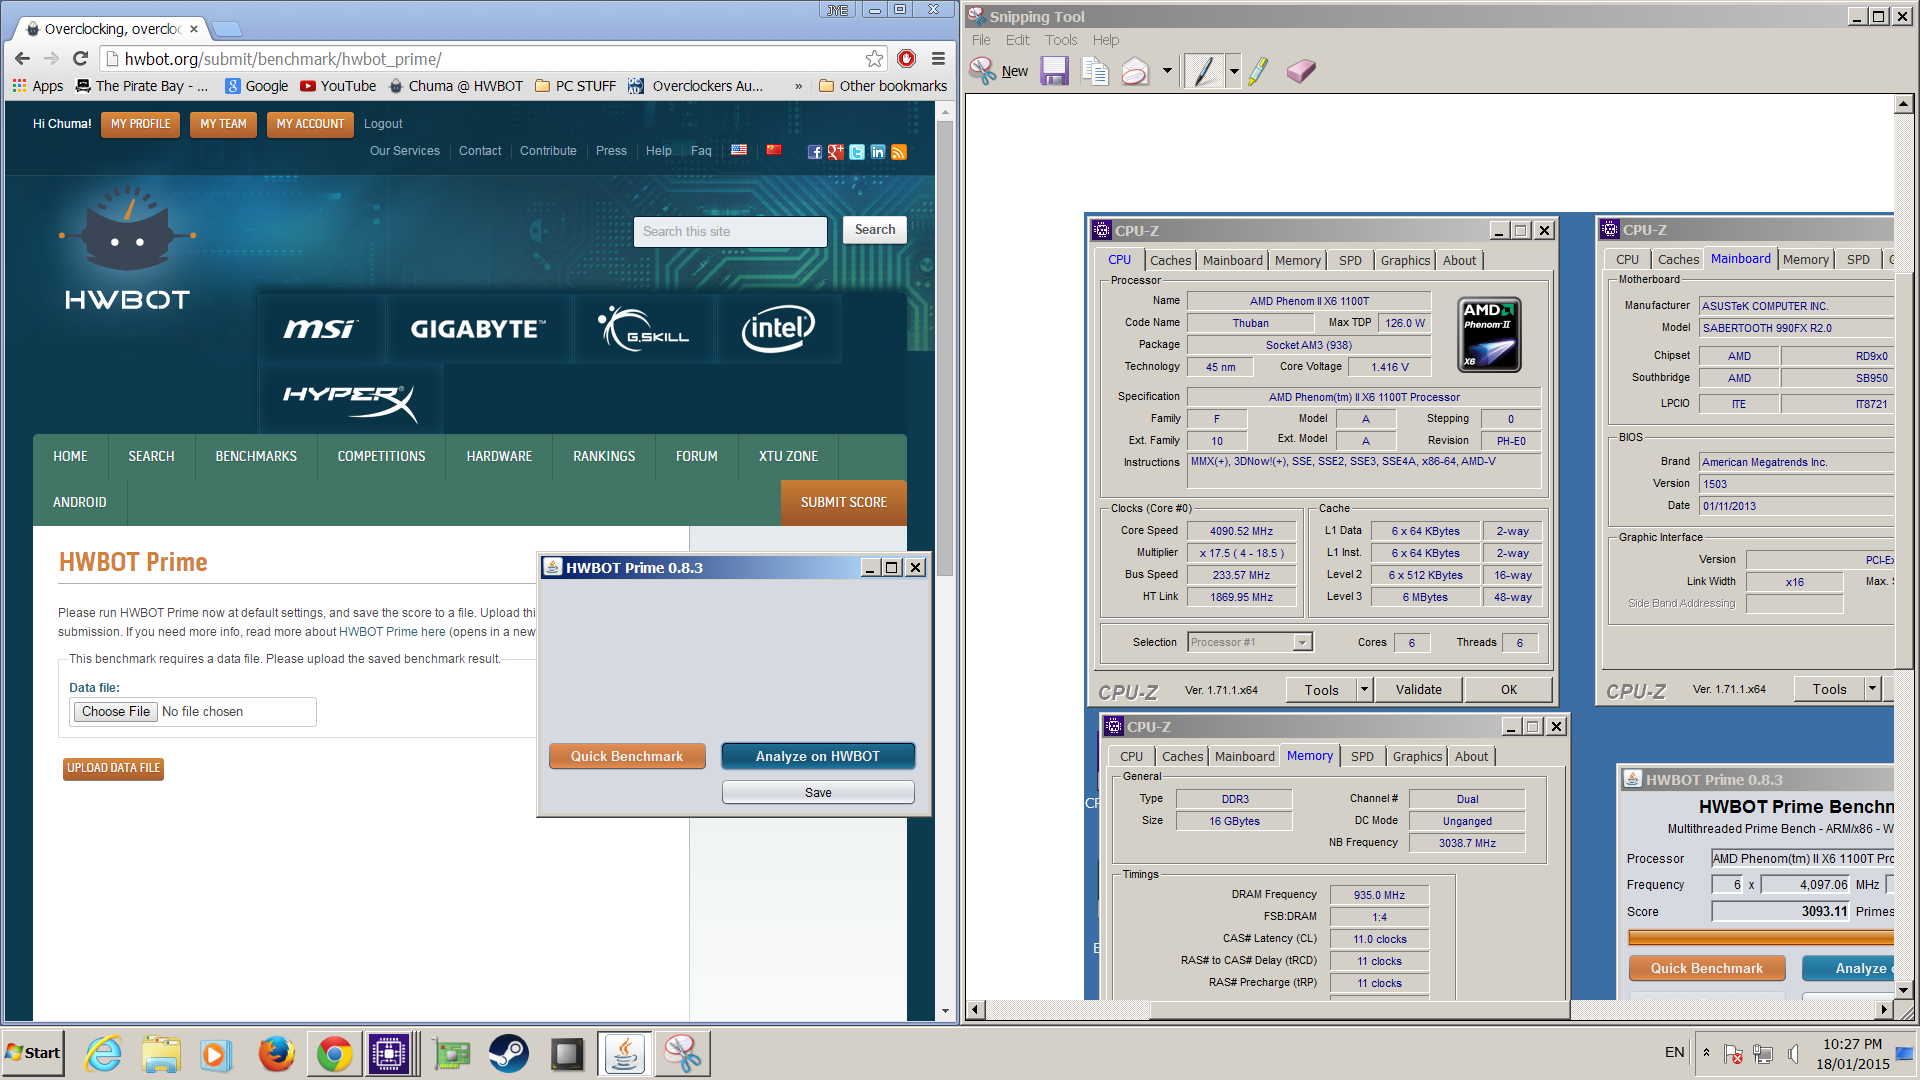This screenshot has width=1920, height=1080.
Task: Click Analyze on HWBOT button
Action: [818, 756]
